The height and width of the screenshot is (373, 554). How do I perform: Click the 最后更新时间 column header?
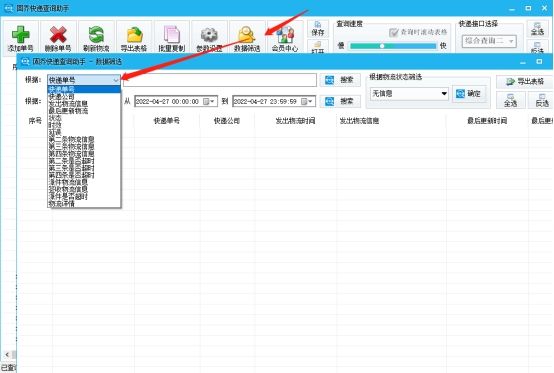click(487, 121)
